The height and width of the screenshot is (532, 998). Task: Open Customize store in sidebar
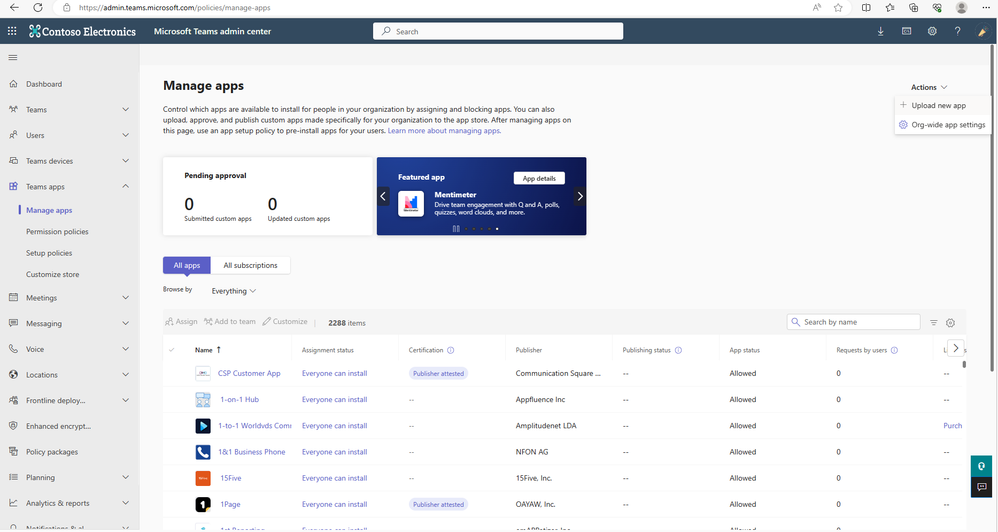(x=53, y=274)
